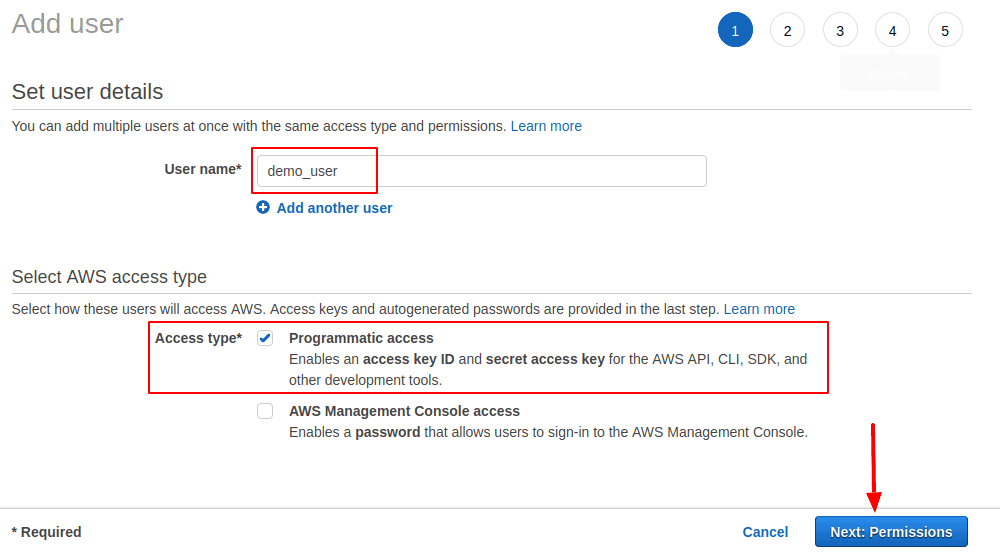Open Learn more link under AWS access type
1000x552 pixels.
[x=759, y=309]
